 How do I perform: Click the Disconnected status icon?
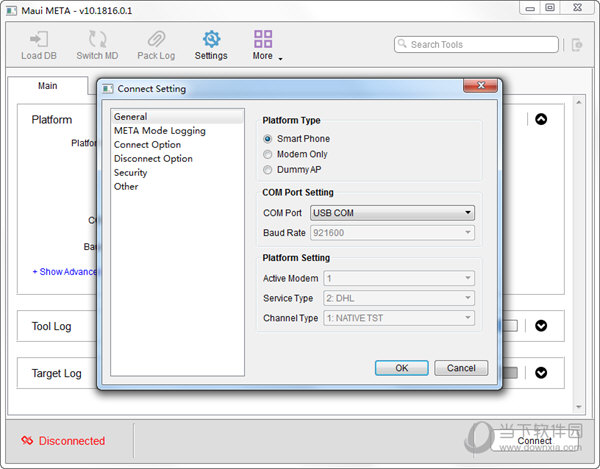coord(27,441)
